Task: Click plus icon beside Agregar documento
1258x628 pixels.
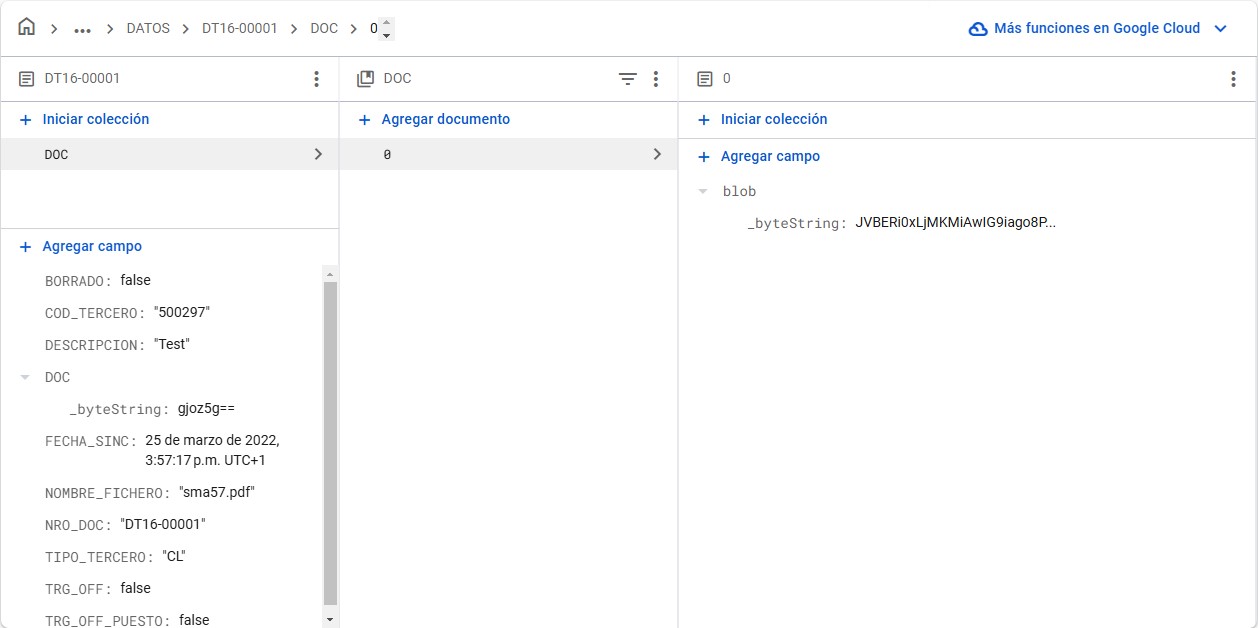Action: (365, 120)
